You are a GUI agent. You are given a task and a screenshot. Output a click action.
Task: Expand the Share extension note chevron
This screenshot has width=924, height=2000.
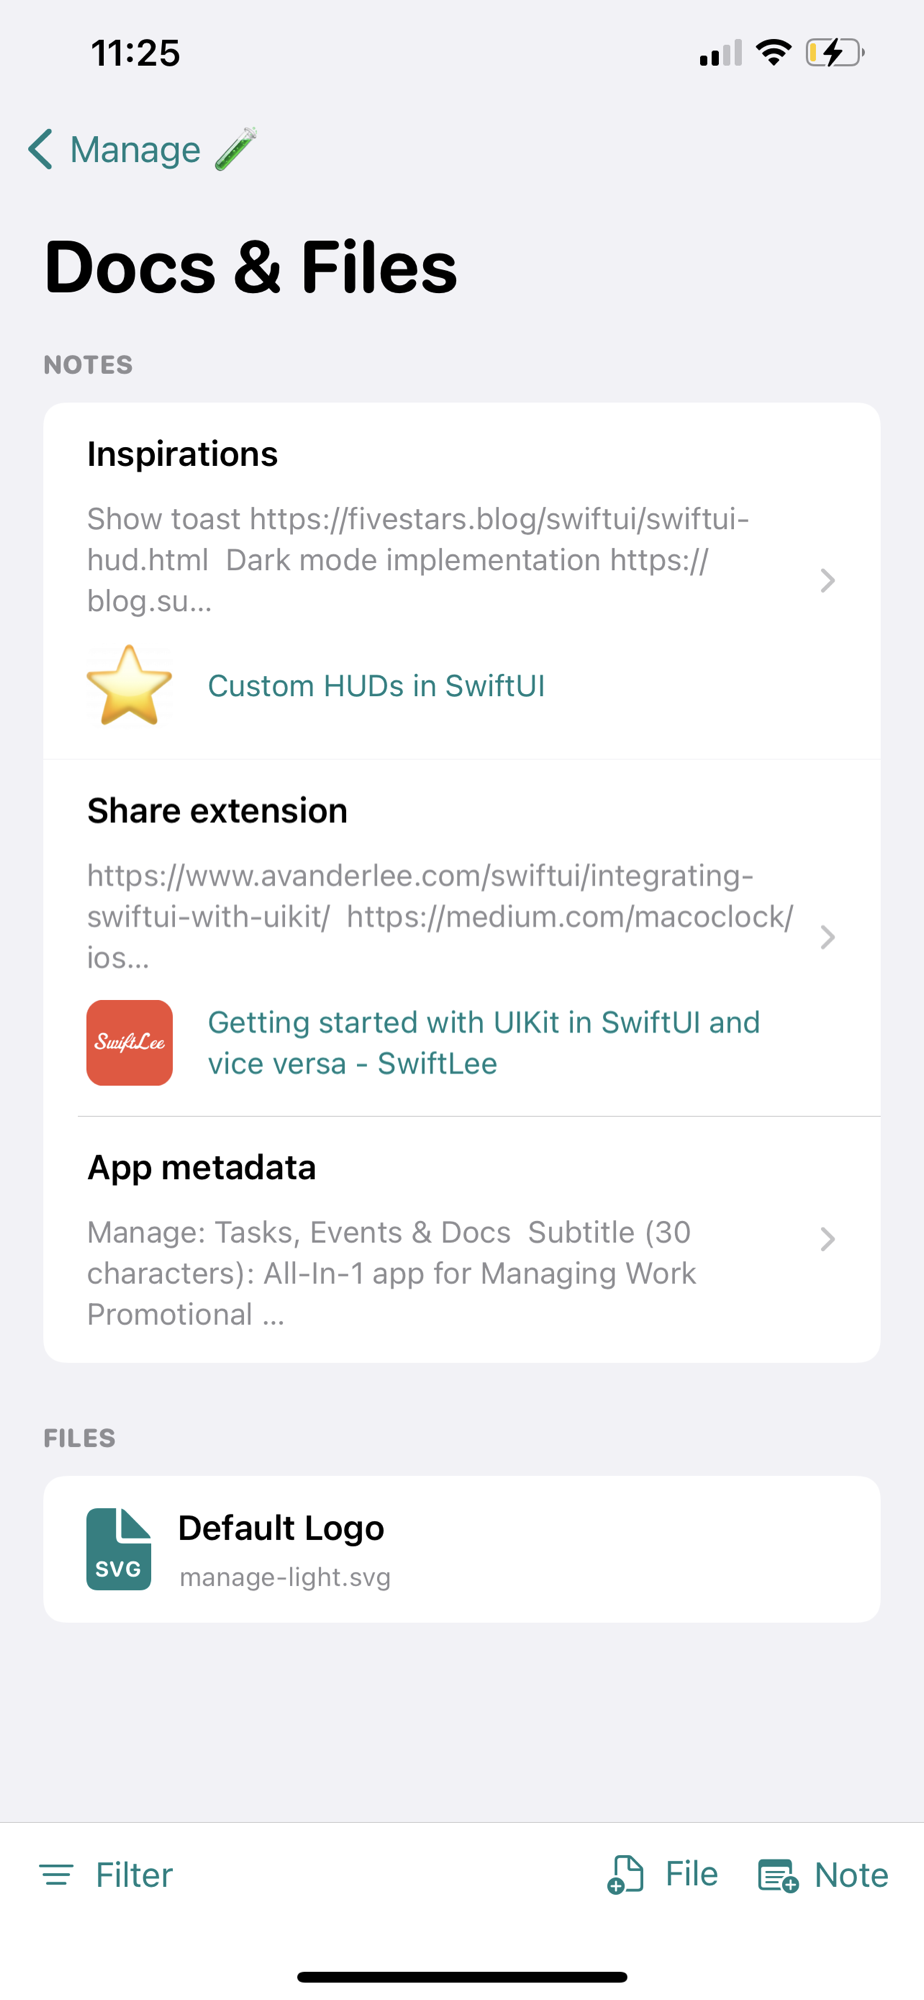[827, 937]
